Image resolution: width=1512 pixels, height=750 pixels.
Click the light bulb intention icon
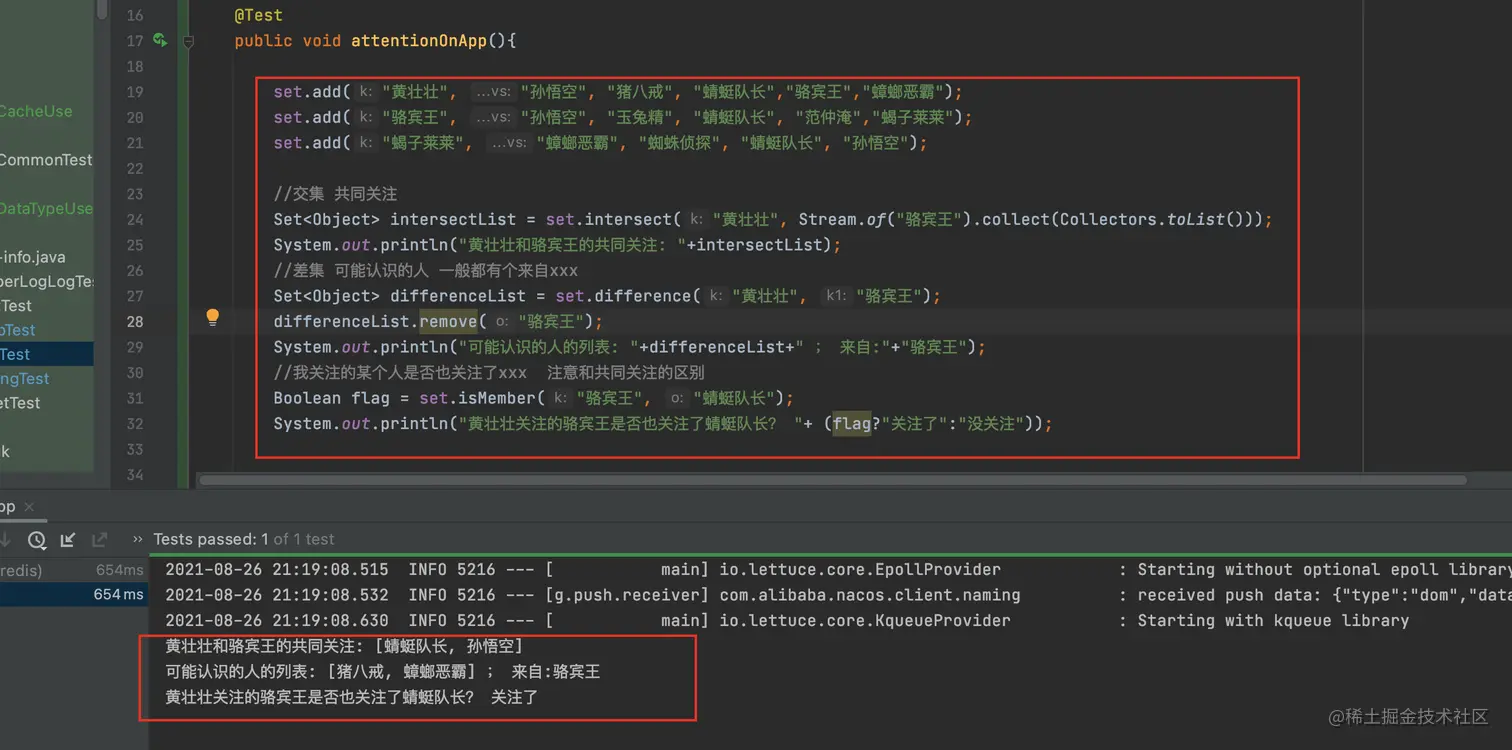point(212,317)
